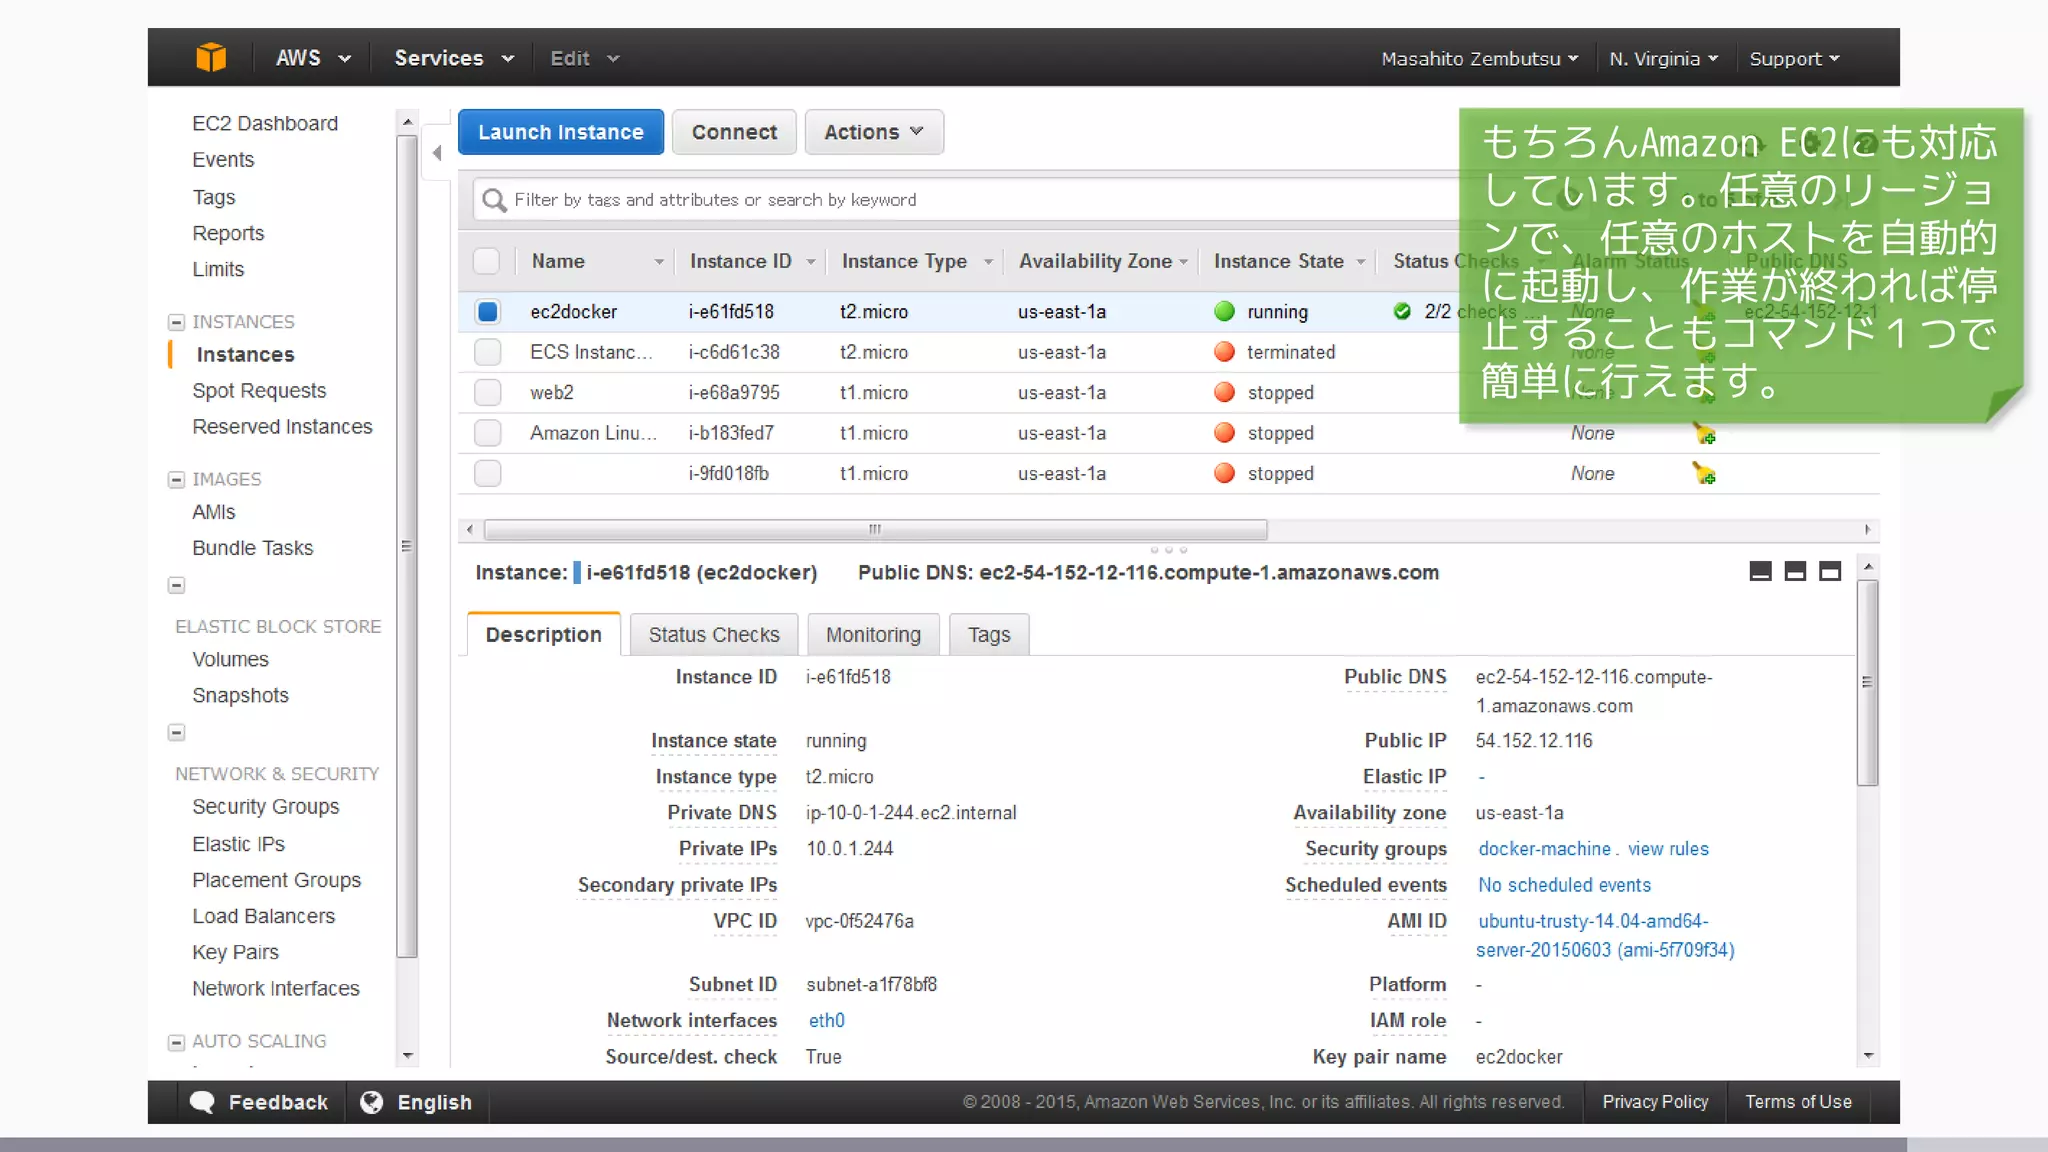Switch to the Status Checks tab

click(x=714, y=634)
